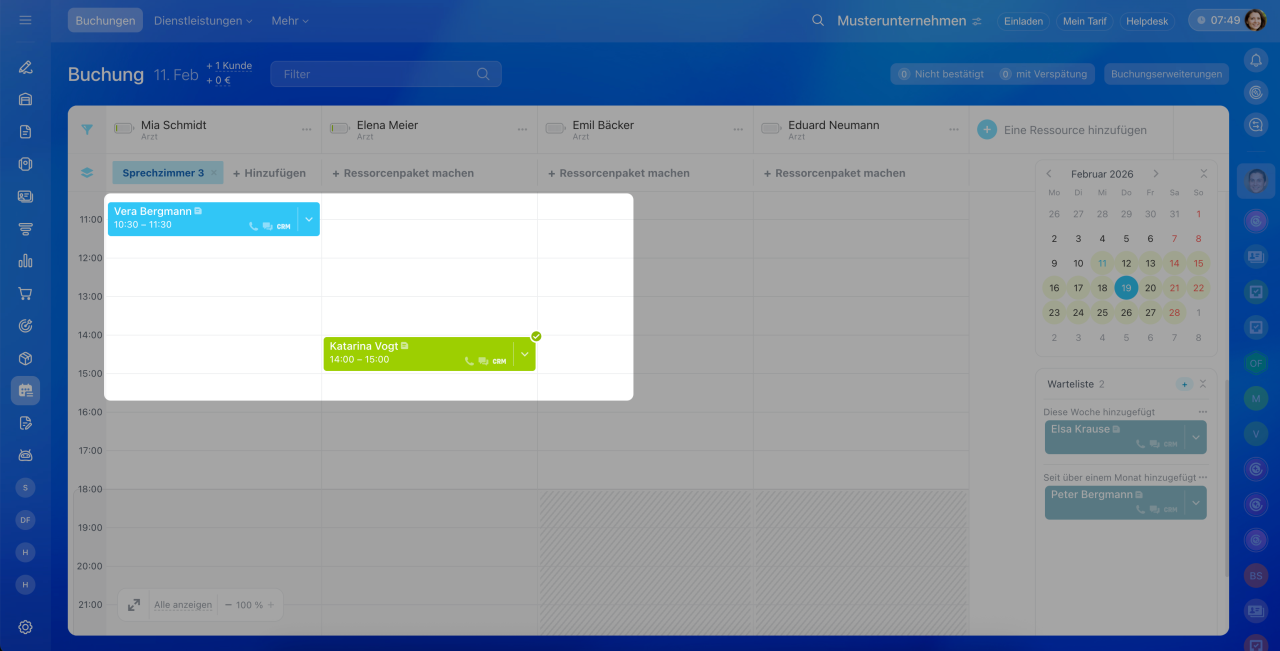Click the layers icon left of Sprechzimmer 3

(x=87, y=173)
